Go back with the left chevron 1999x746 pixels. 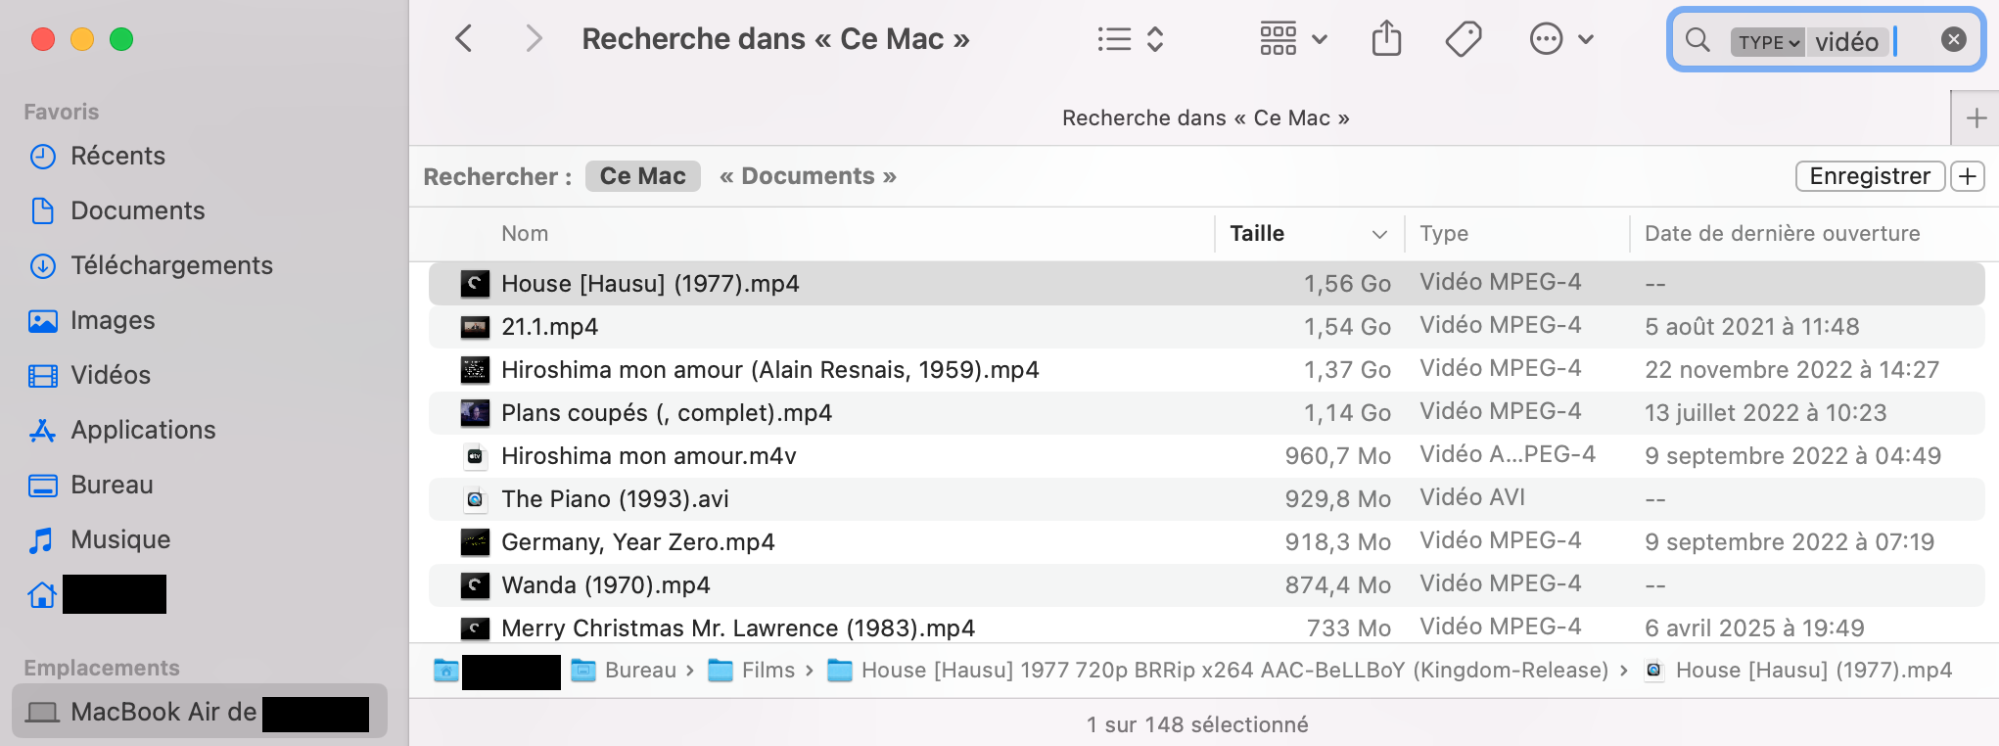click(x=463, y=39)
